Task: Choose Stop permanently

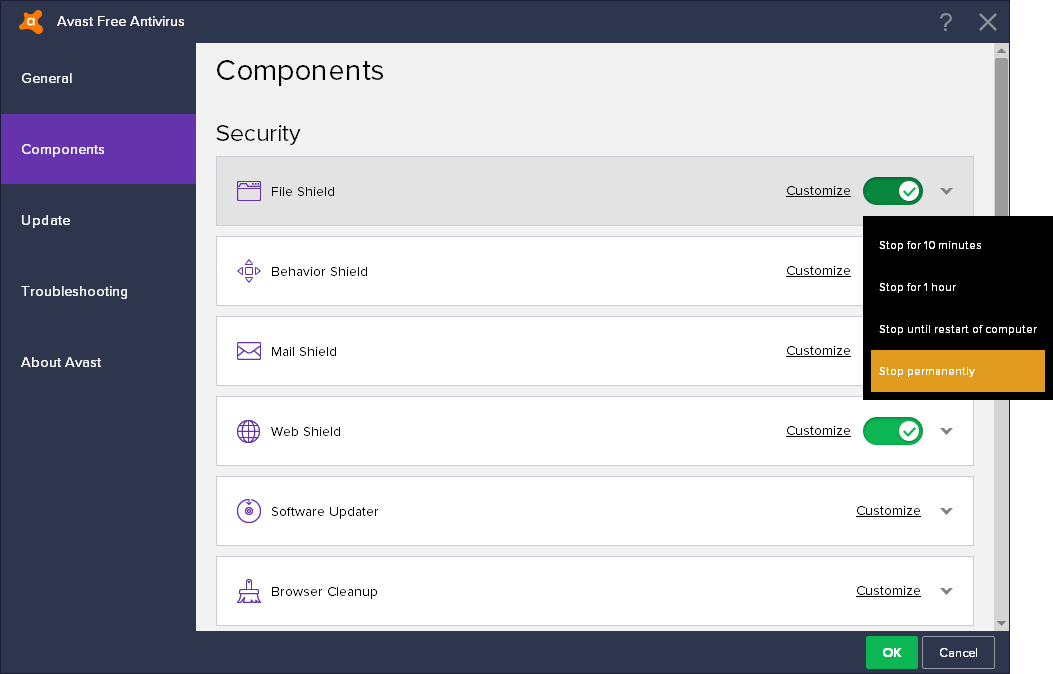Action: (958, 371)
